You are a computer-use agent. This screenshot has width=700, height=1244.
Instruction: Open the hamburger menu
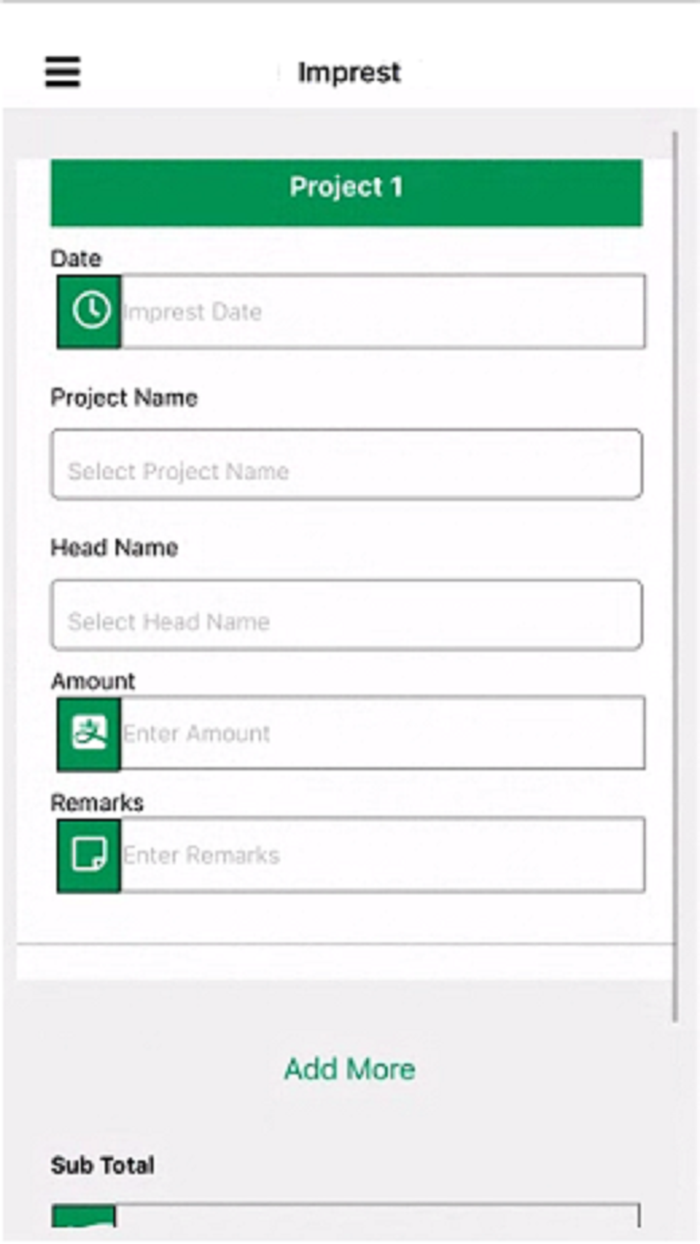tap(62, 71)
